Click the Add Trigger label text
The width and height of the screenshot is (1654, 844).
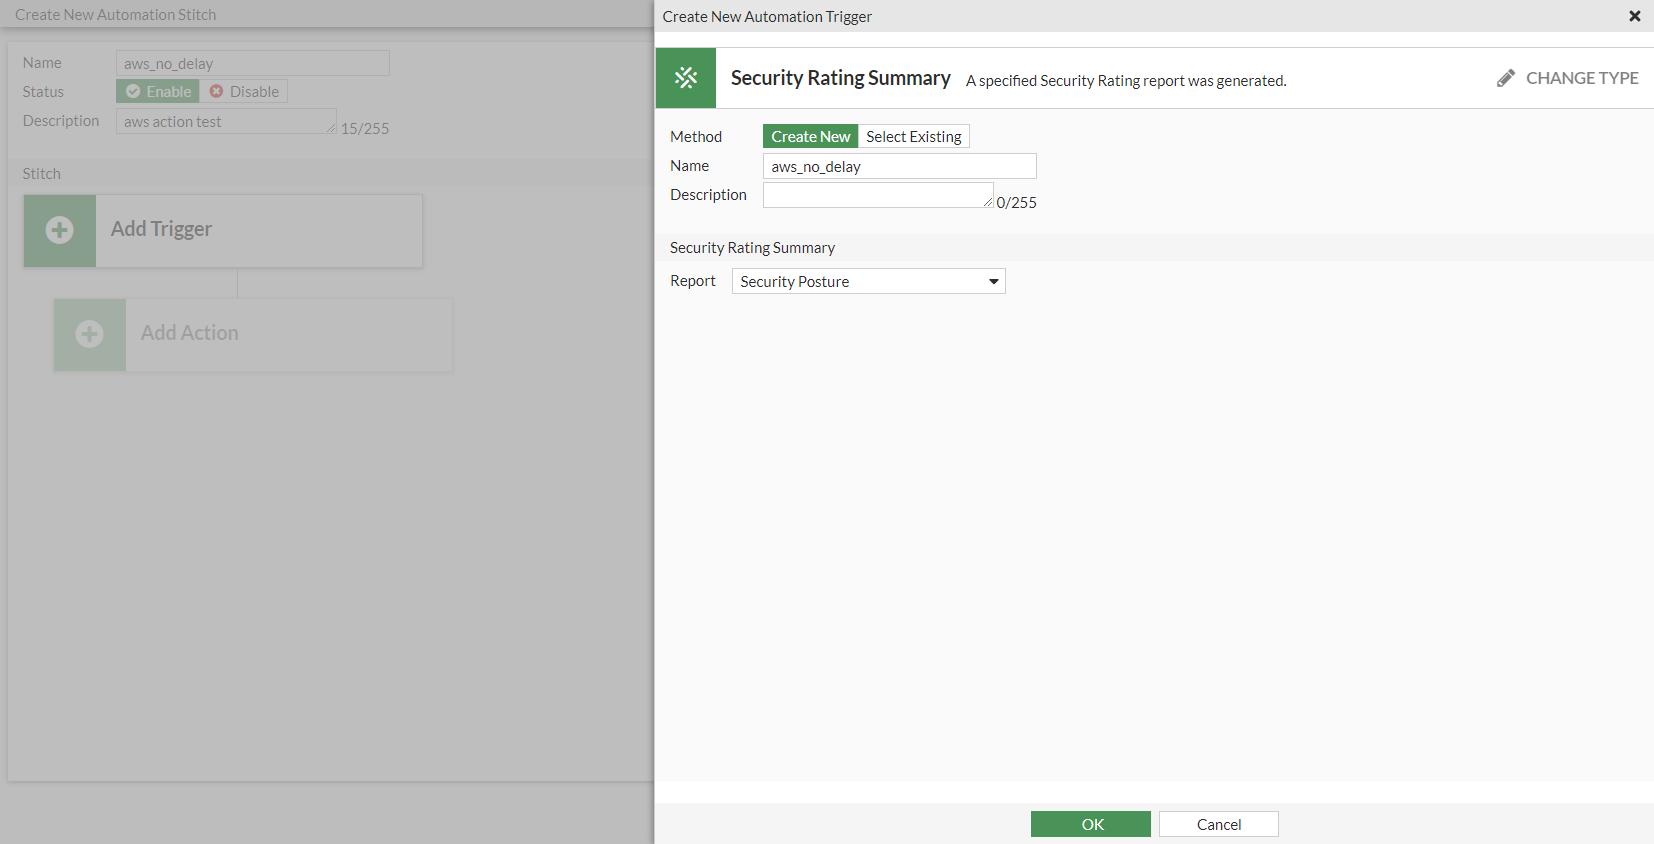point(161,229)
